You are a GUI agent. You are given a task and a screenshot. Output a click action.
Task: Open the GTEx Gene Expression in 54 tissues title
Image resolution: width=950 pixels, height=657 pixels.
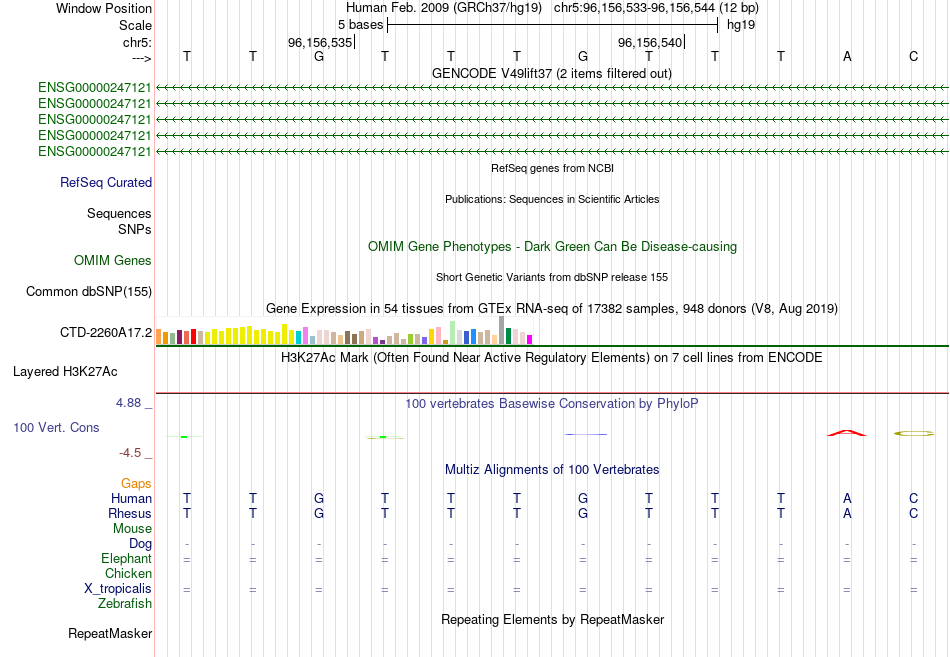(552, 308)
